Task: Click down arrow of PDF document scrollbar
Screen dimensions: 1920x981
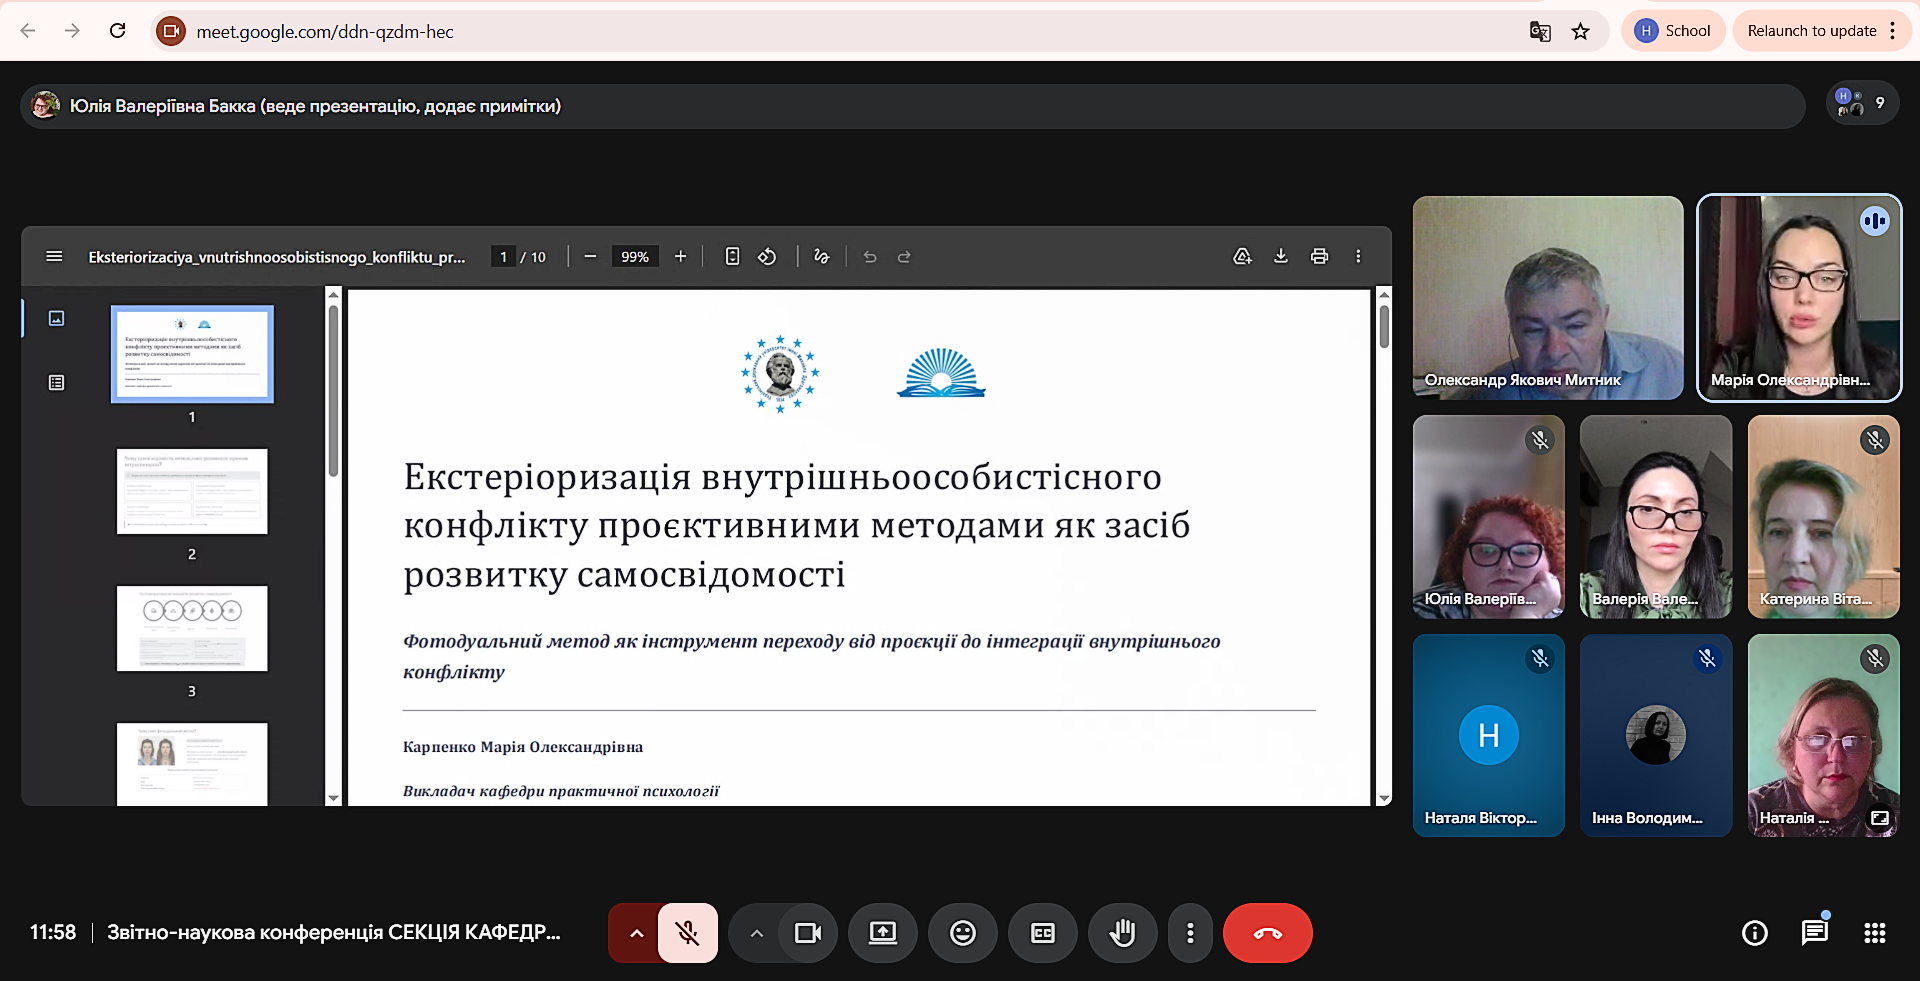Action: point(1384,798)
